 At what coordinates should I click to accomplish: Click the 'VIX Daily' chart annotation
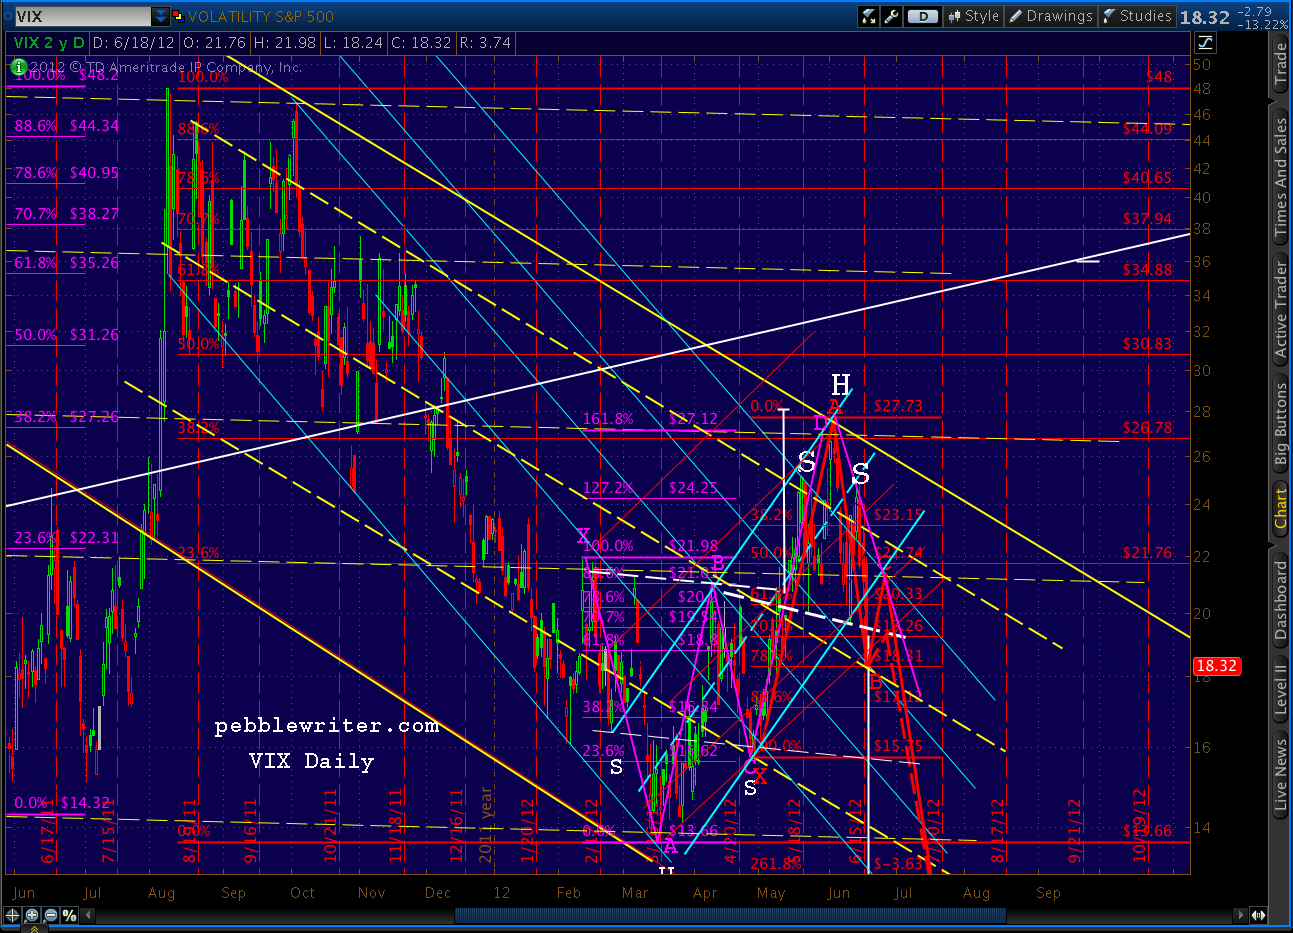[x=312, y=761]
